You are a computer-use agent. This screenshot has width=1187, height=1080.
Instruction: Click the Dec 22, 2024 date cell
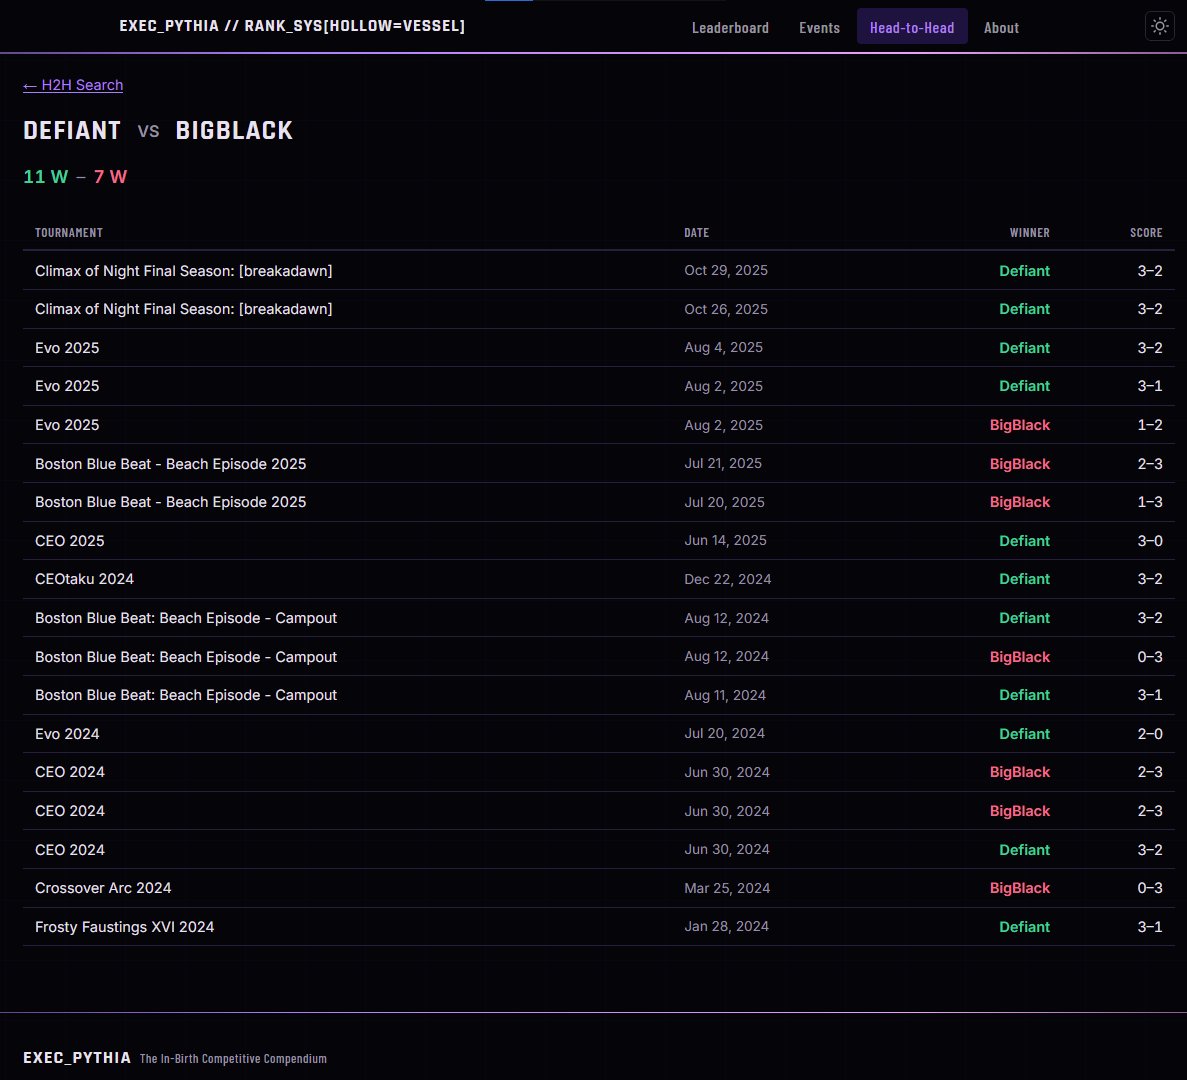727,579
